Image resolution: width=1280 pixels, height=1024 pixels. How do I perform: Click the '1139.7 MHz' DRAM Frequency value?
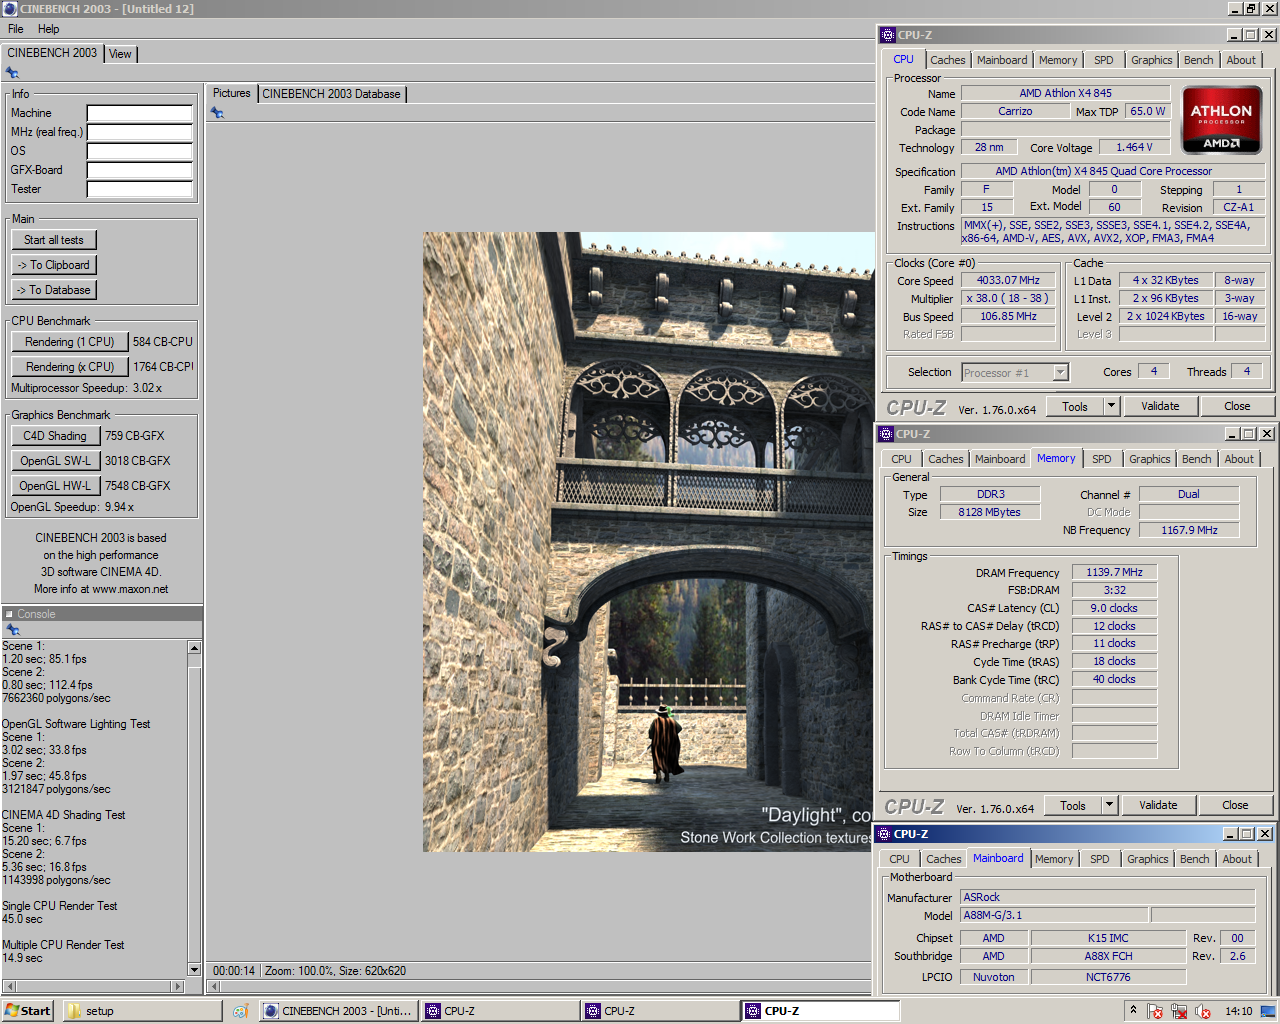(x=1114, y=572)
